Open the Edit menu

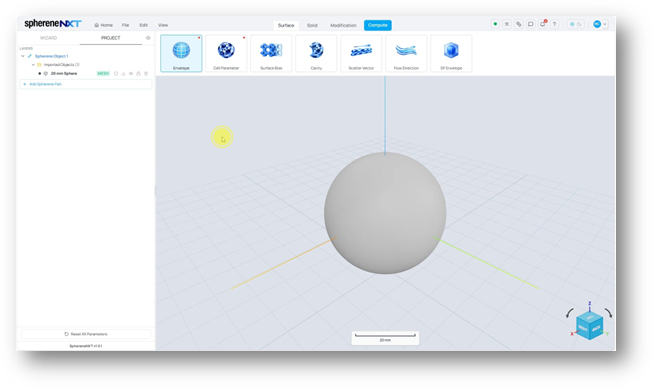143,25
